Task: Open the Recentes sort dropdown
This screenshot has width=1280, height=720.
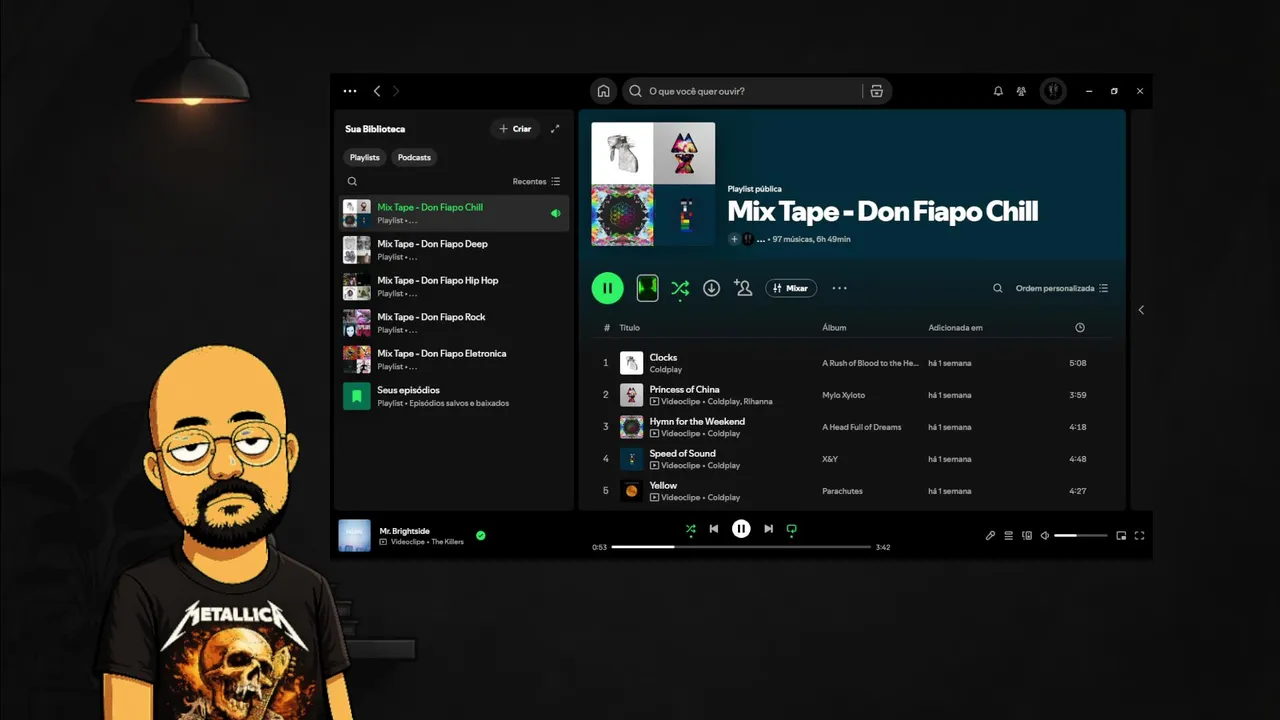Action: (536, 182)
